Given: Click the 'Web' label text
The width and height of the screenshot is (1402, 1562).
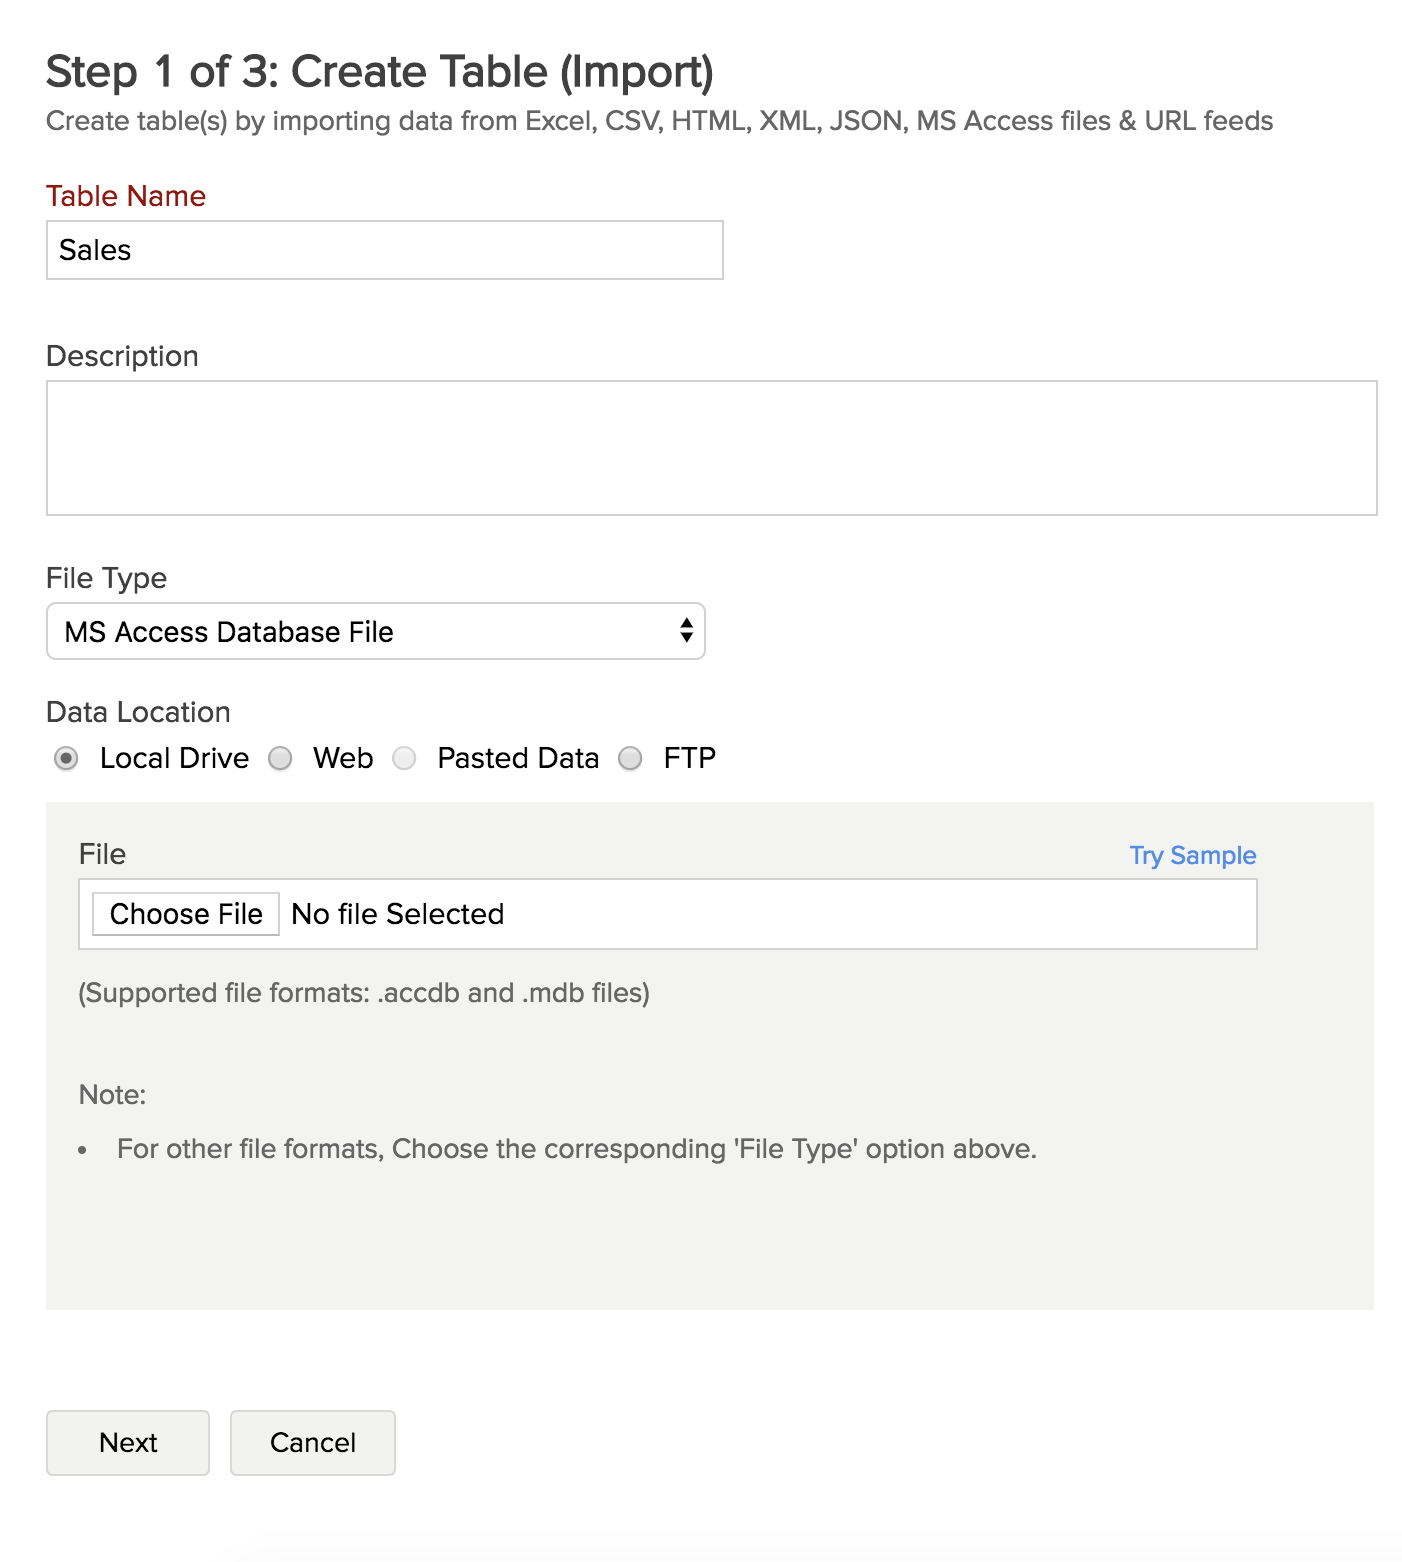Looking at the screenshot, I should pos(343,758).
